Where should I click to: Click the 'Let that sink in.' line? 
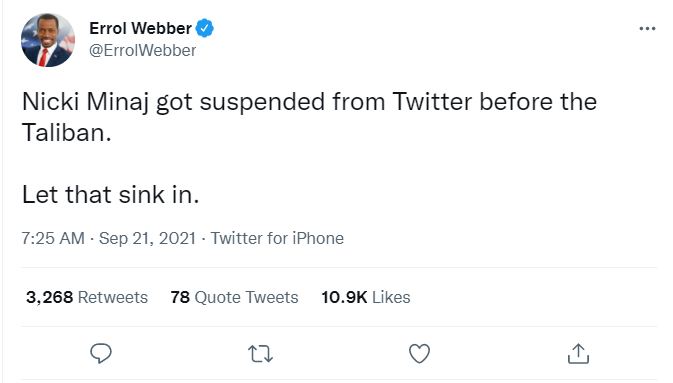111,195
